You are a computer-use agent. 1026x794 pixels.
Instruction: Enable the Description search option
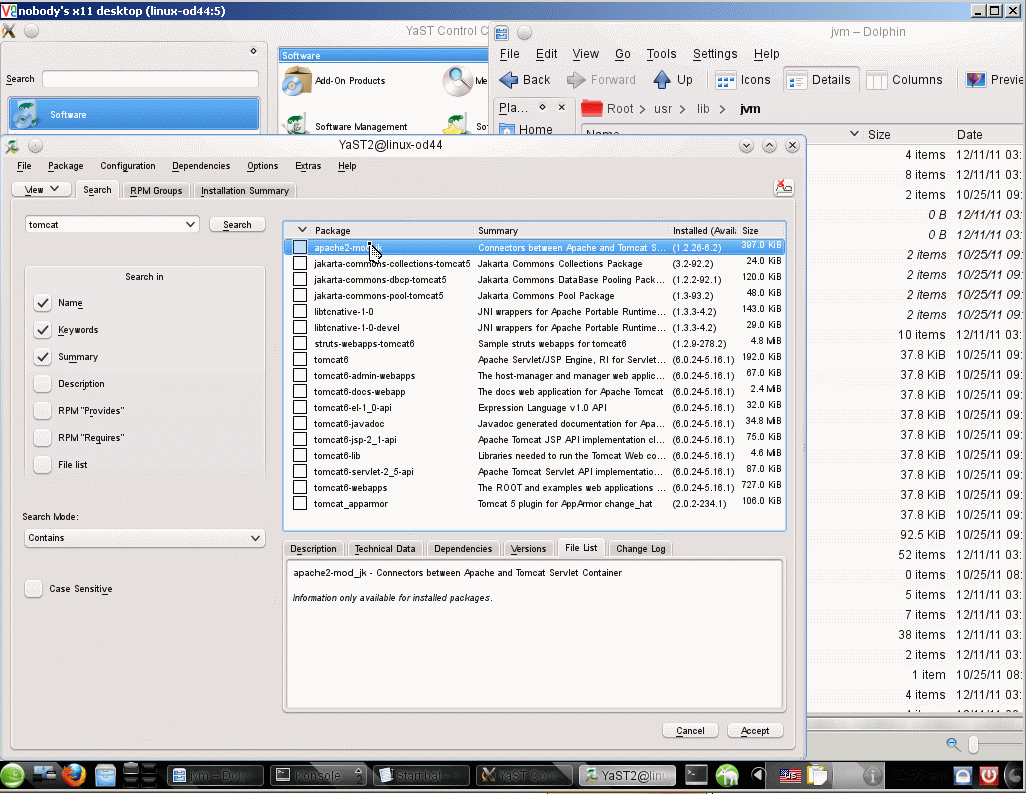[43, 384]
